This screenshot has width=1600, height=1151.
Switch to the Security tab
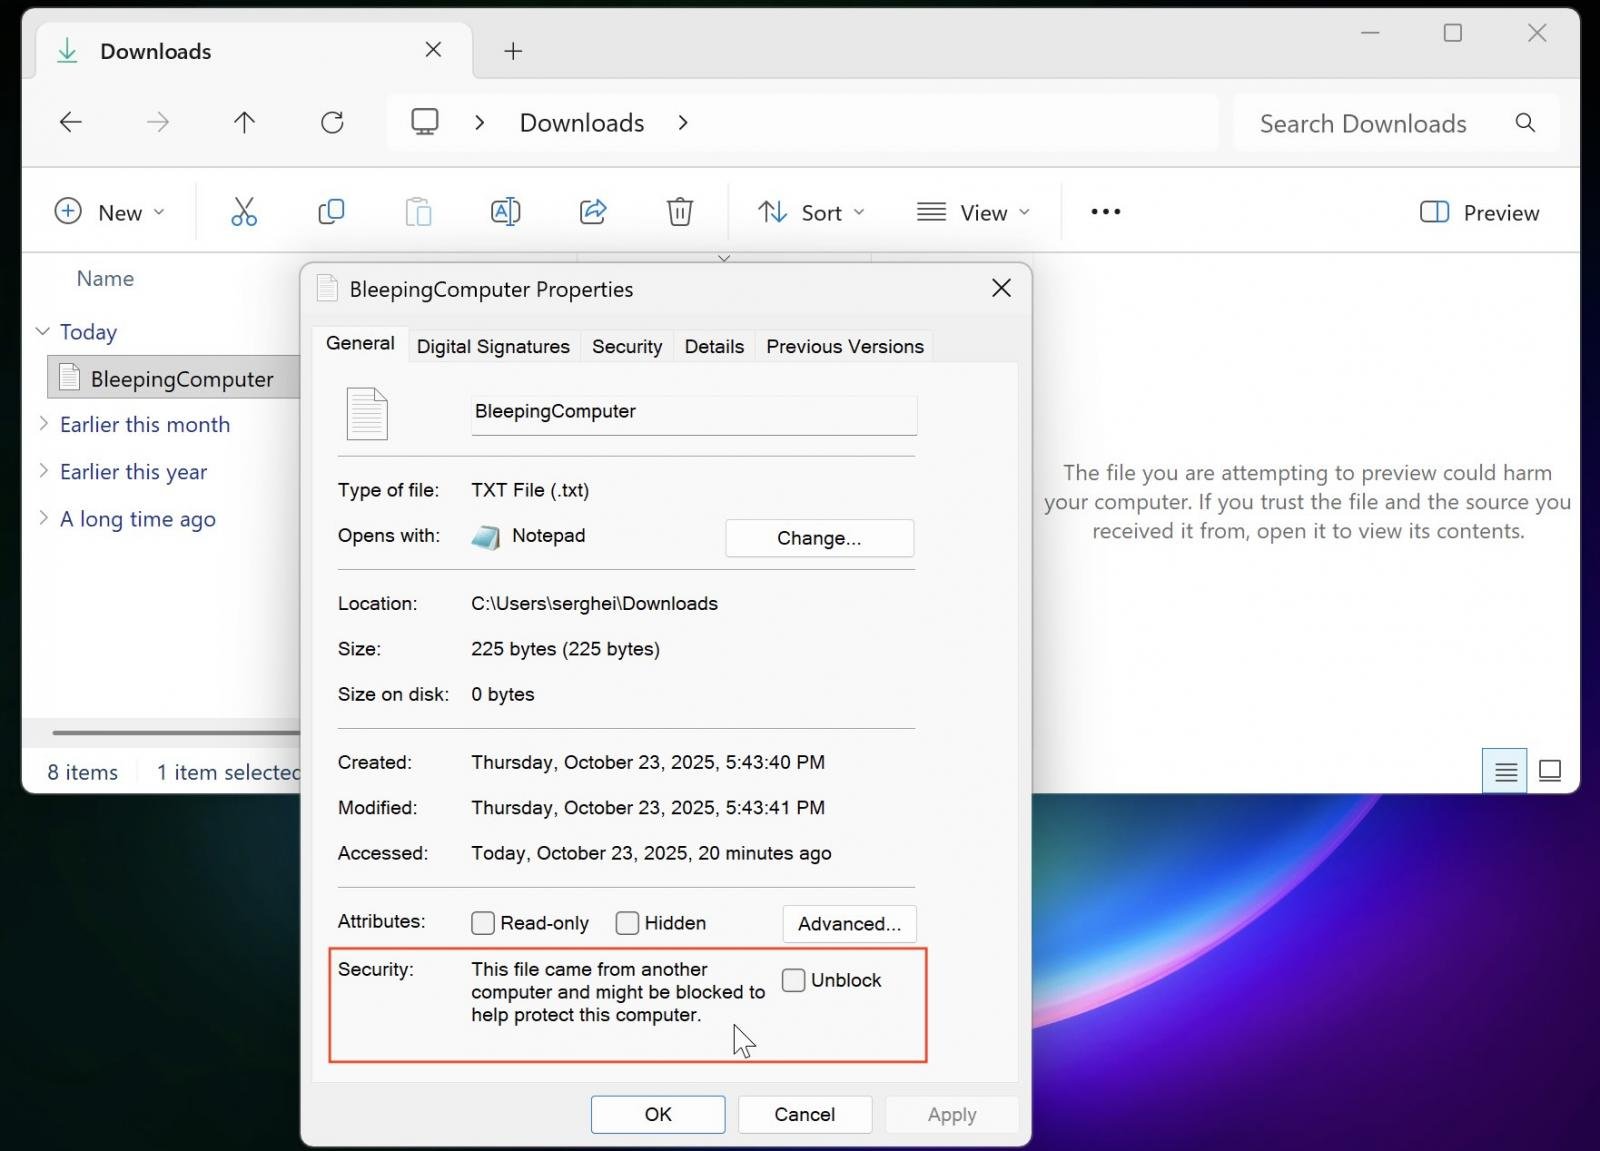(626, 346)
